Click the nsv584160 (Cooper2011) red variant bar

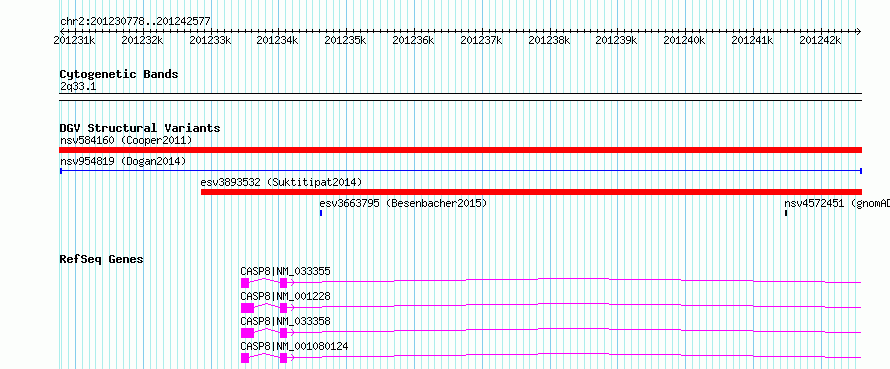tap(460, 150)
